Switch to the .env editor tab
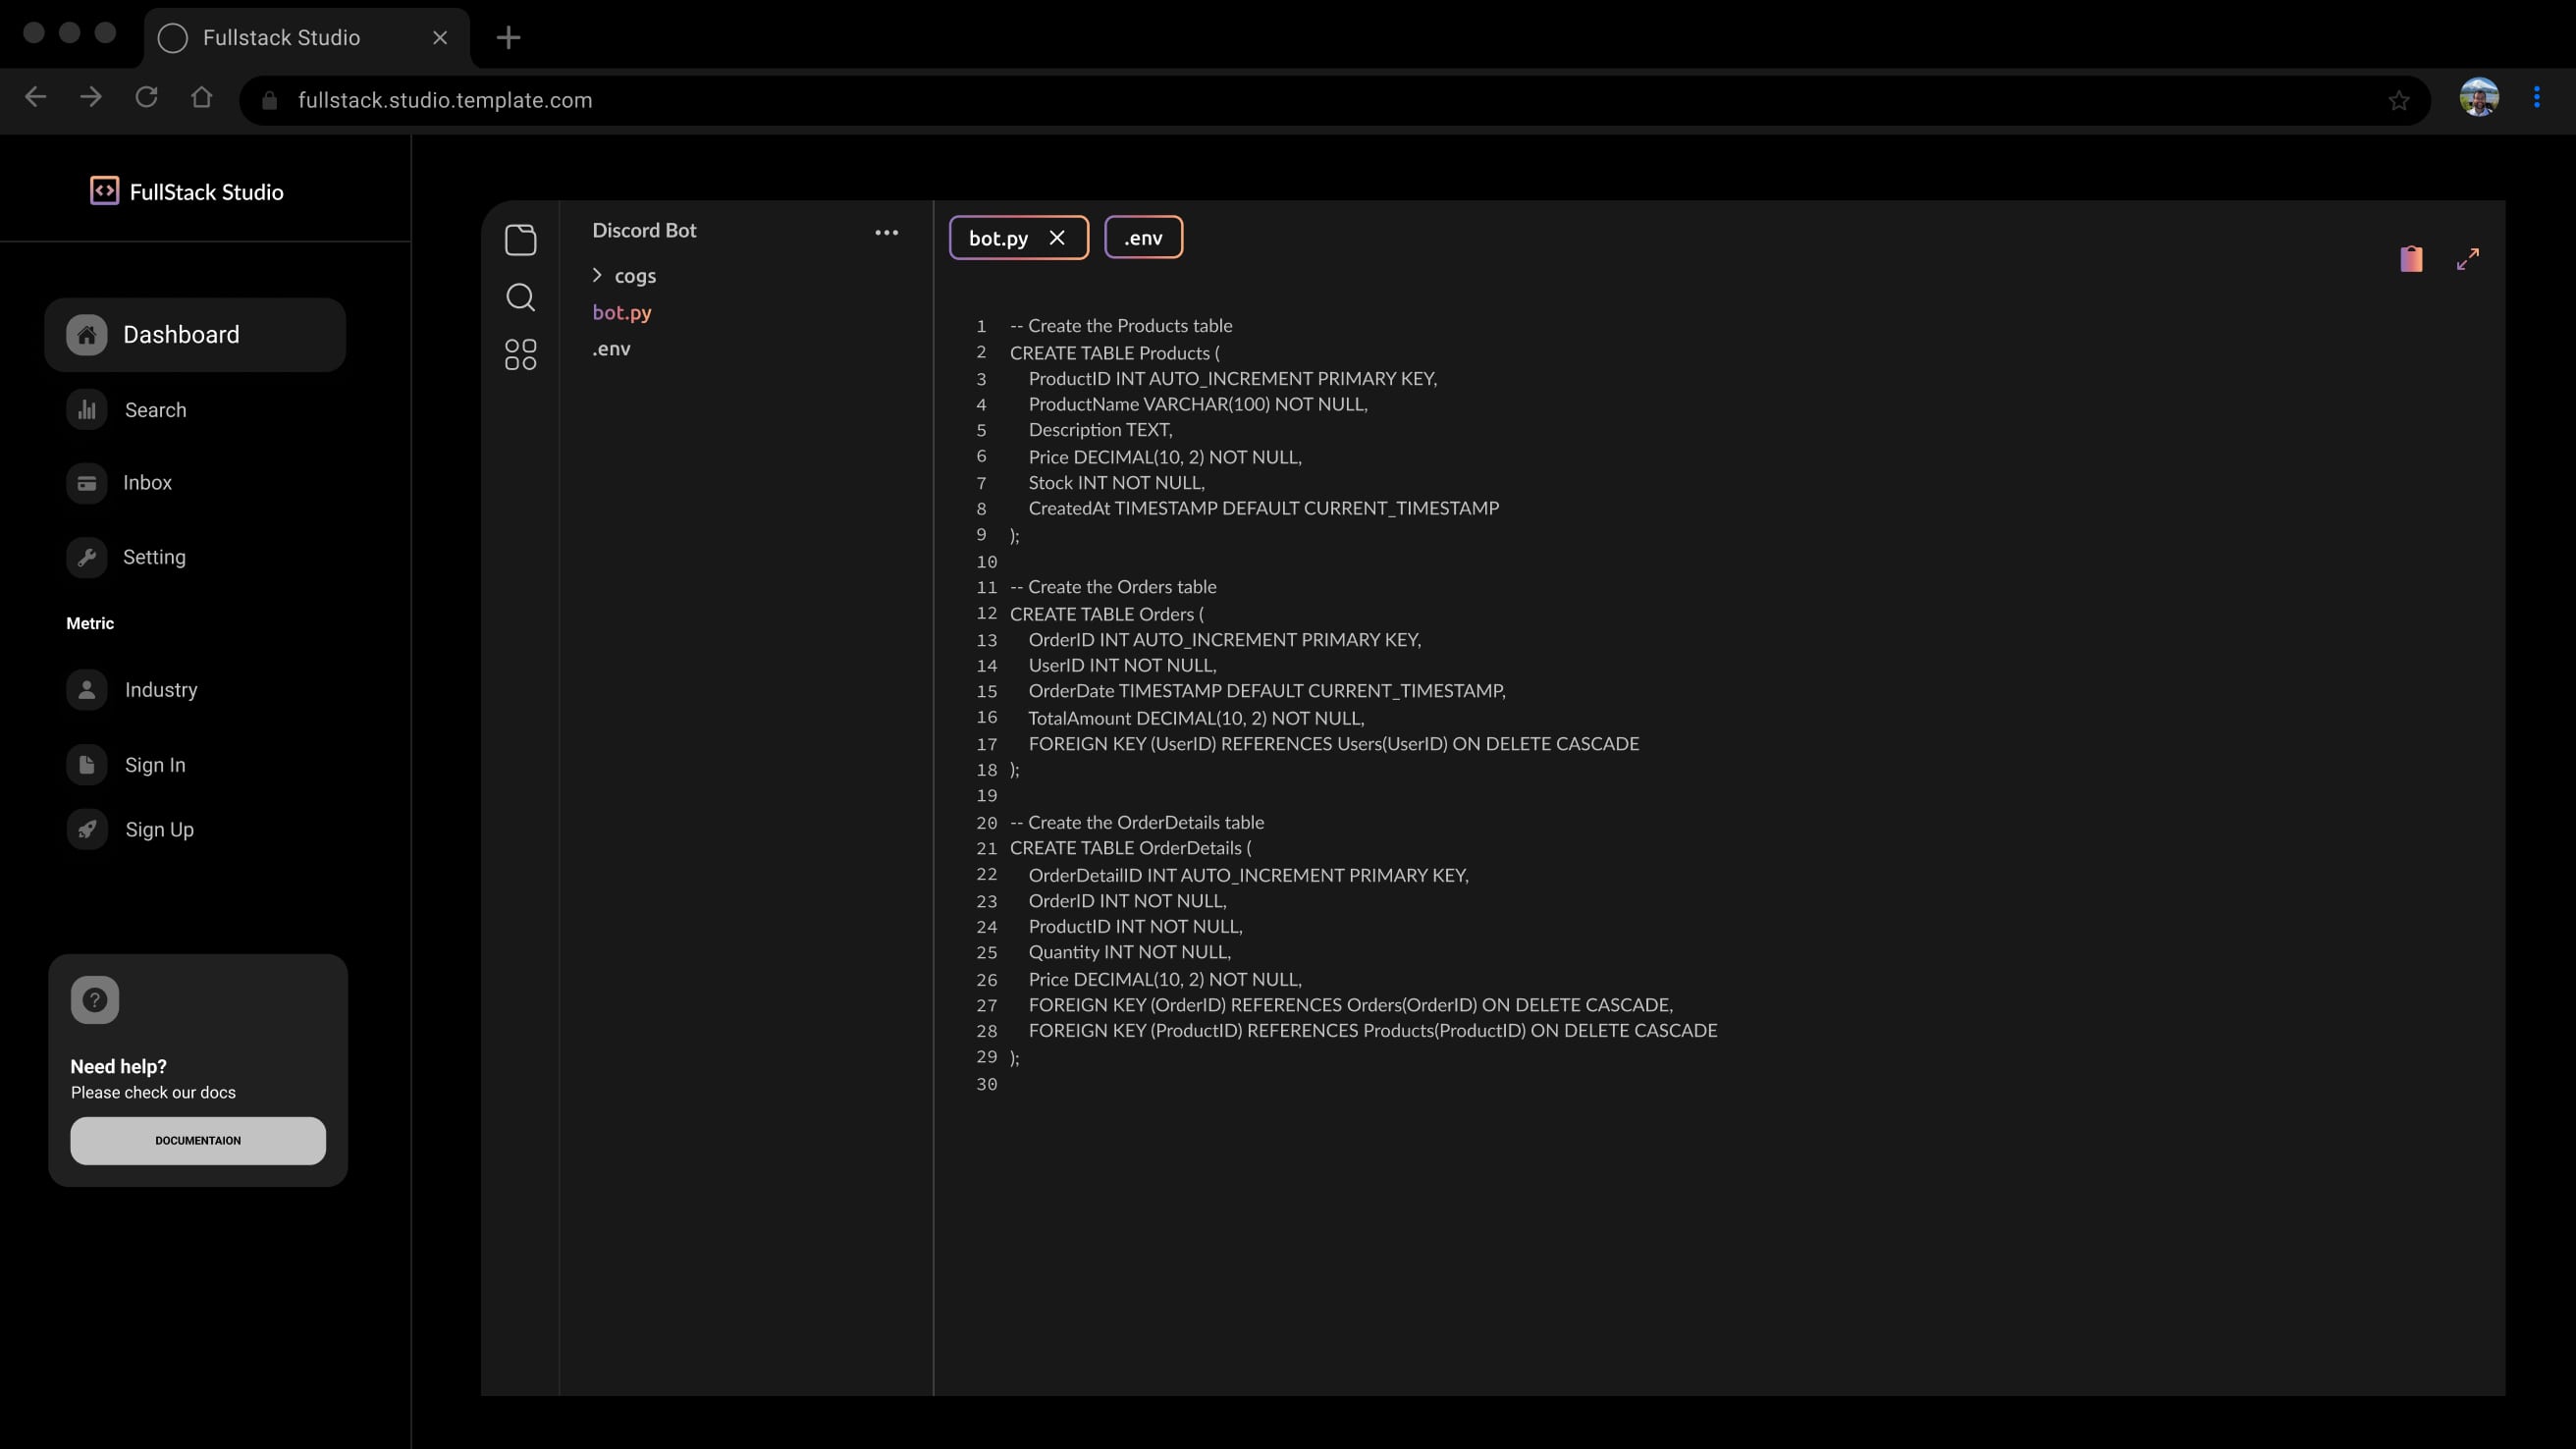 pyautogui.click(x=1143, y=238)
